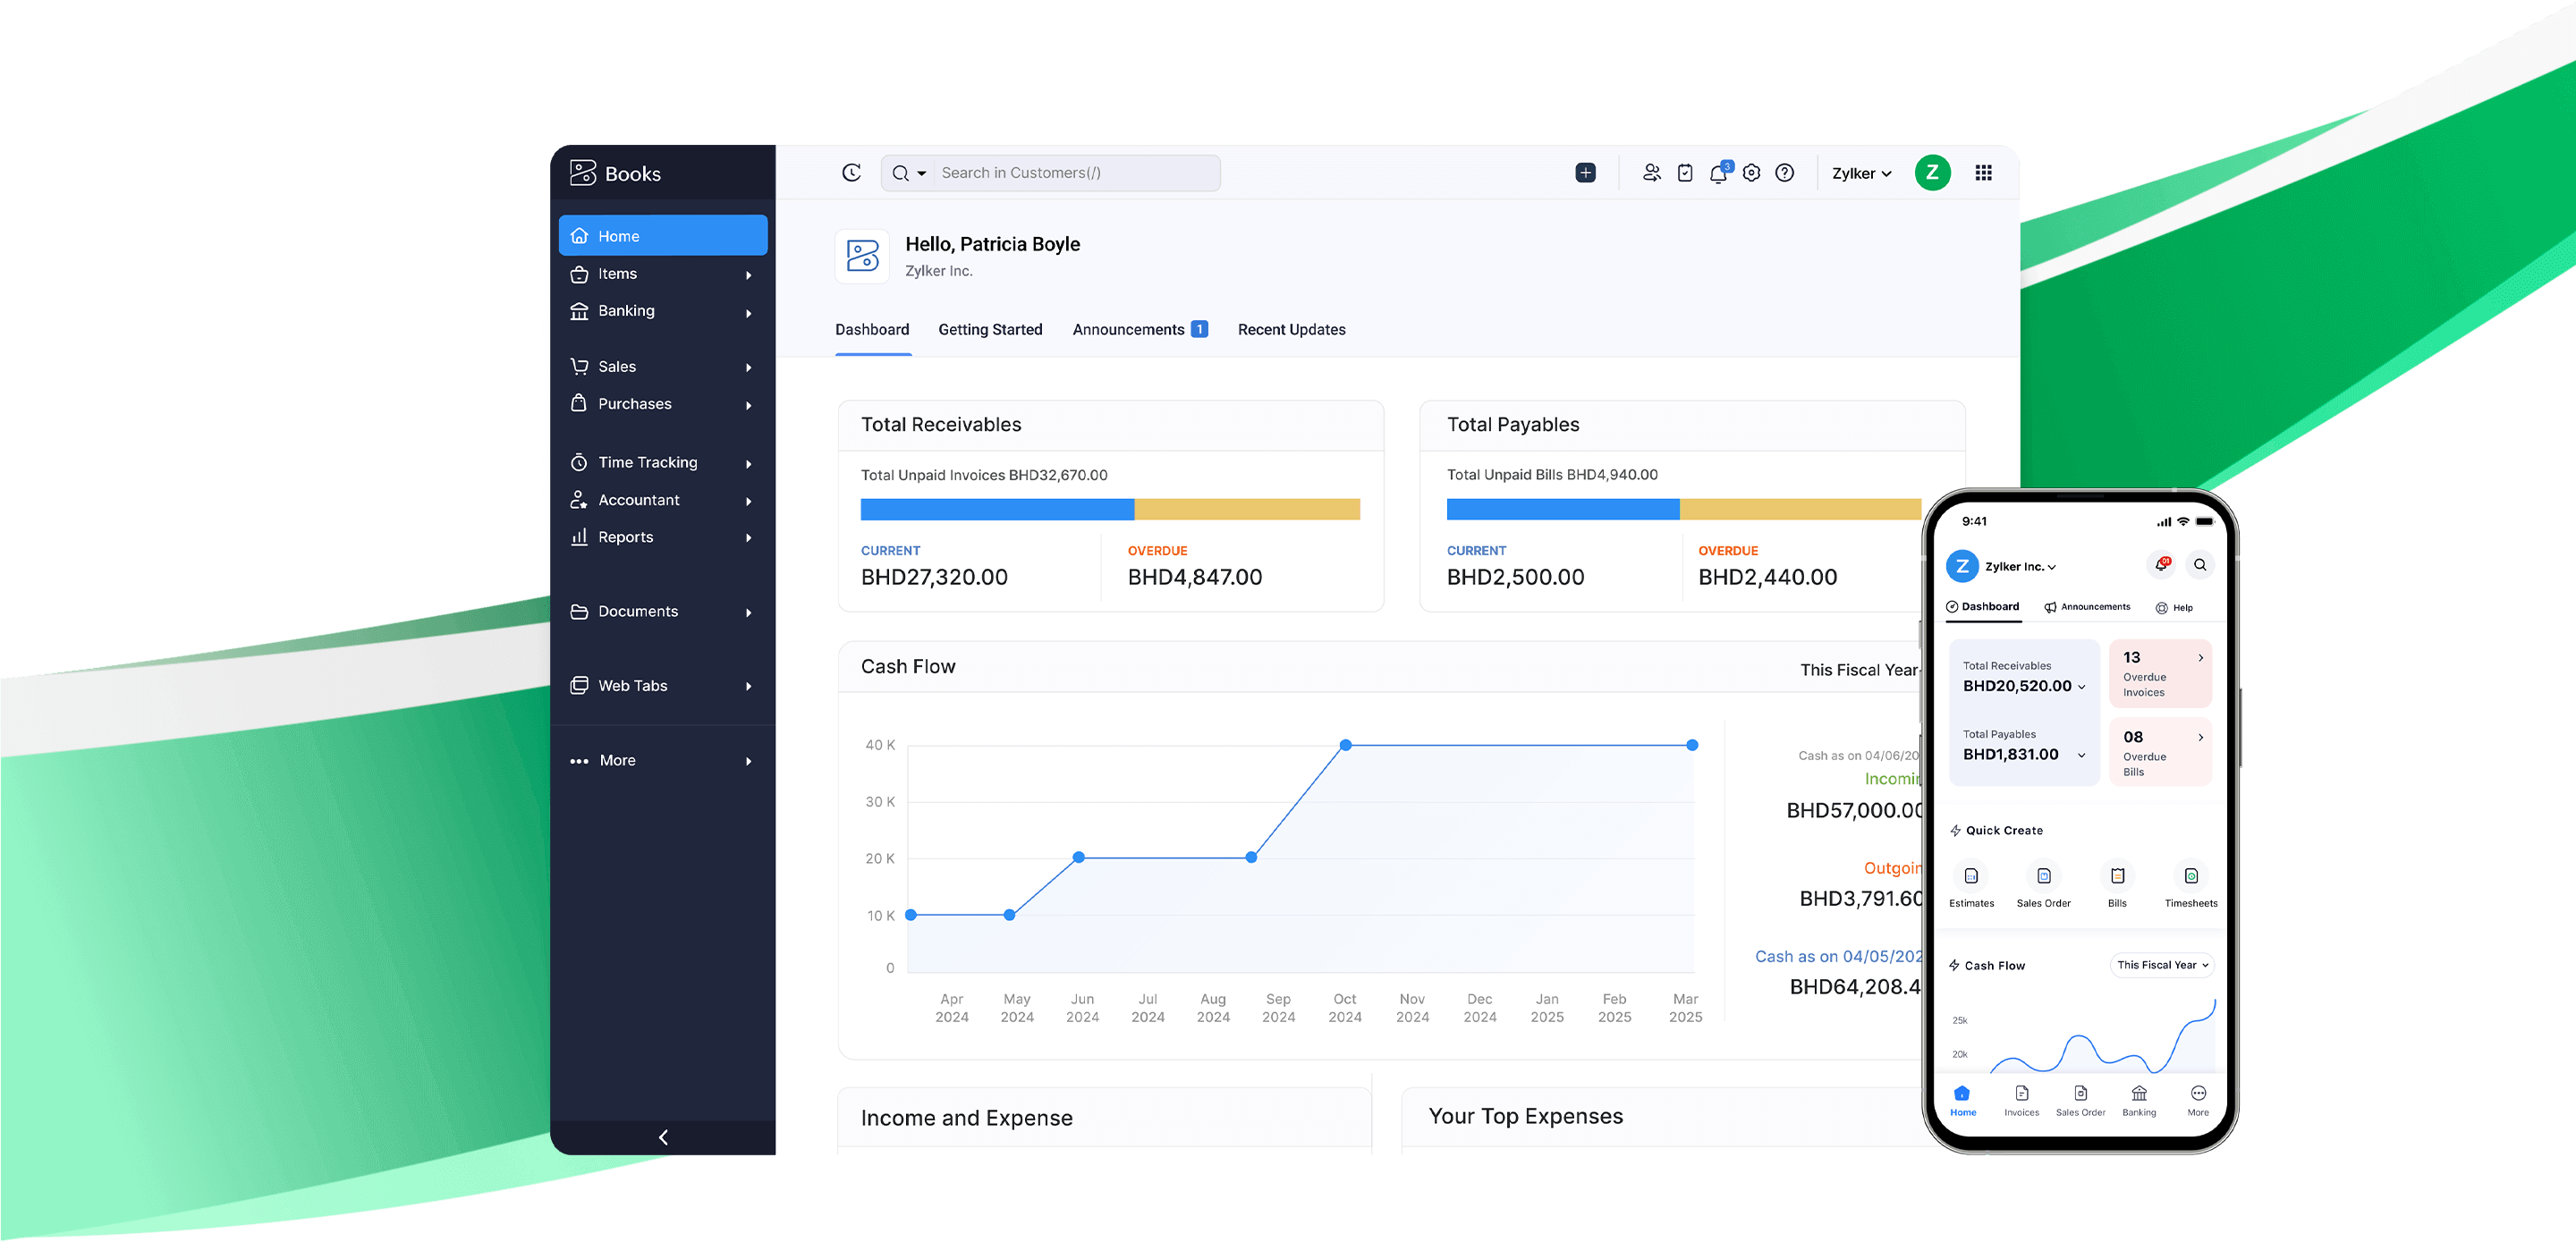Click the blue Current receivables bar
2576x1242 pixels.
(996, 509)
